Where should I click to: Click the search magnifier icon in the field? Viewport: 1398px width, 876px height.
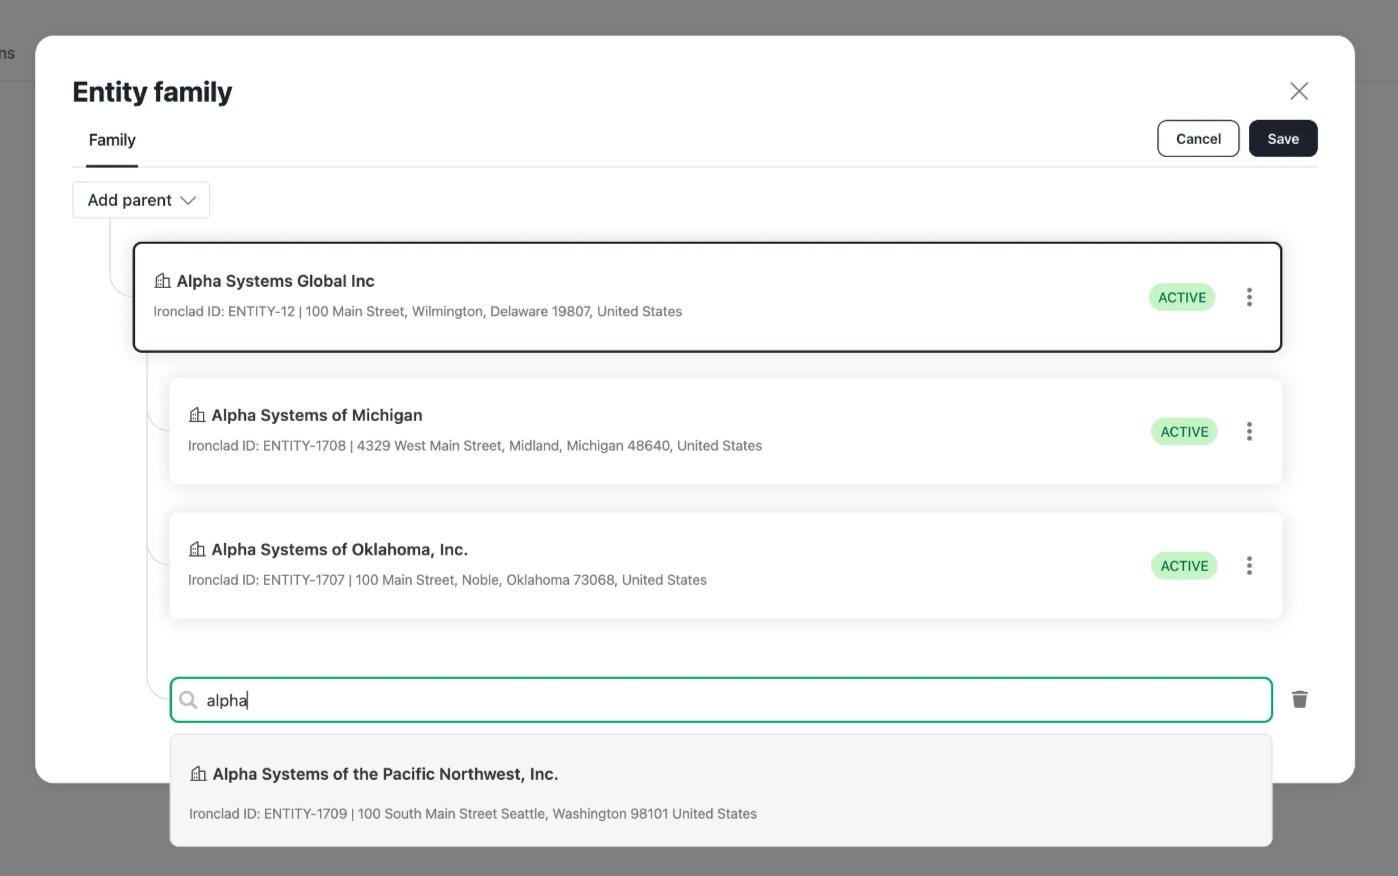(188, 700)
